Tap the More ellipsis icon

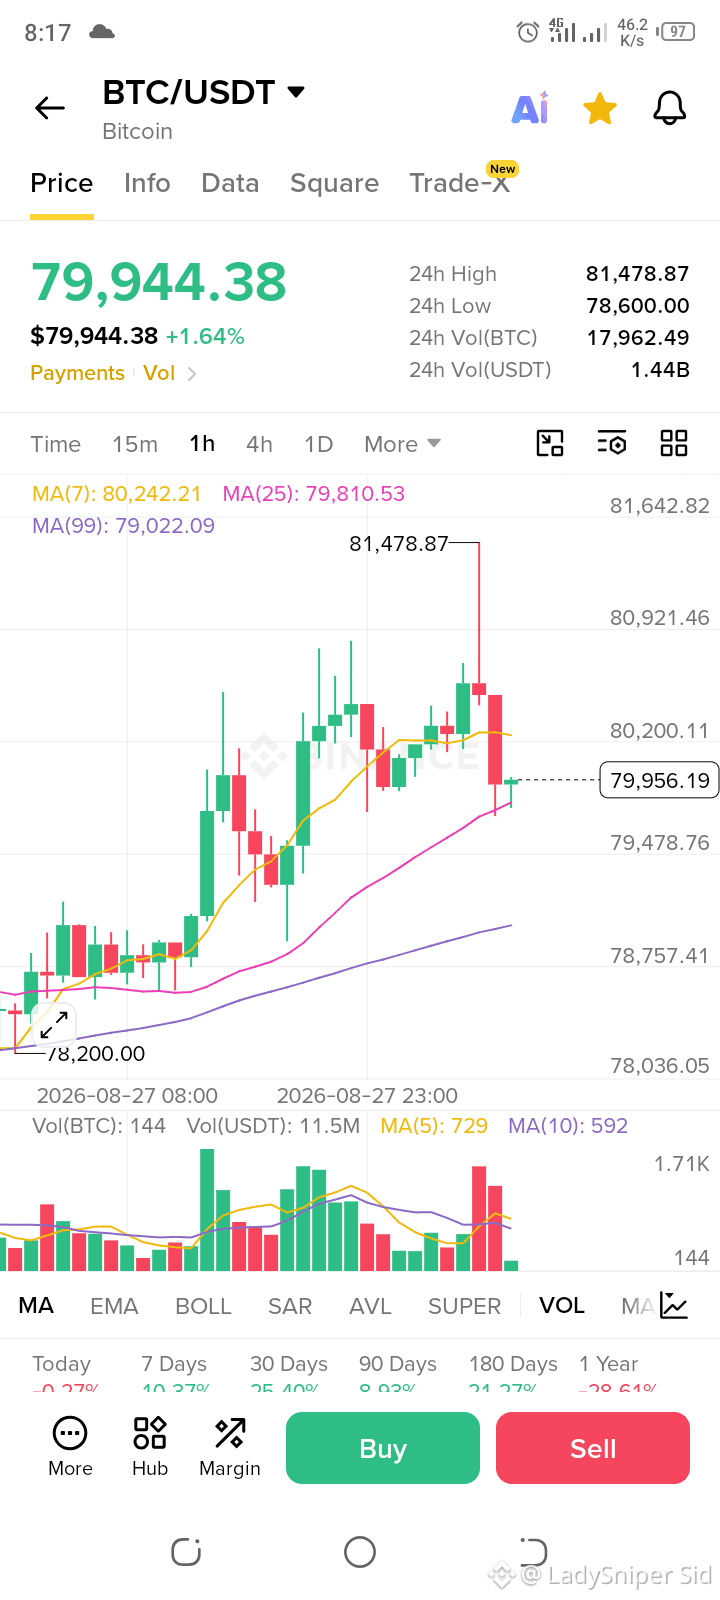[70, 1447]
